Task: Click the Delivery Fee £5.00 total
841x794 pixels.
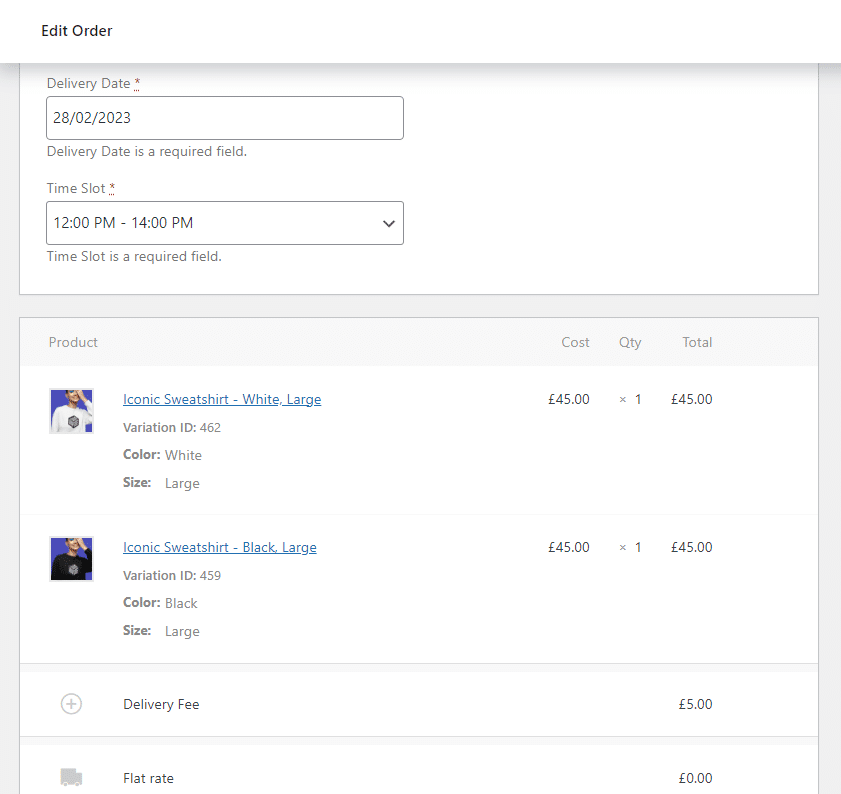Action: (x=695, y=704)
